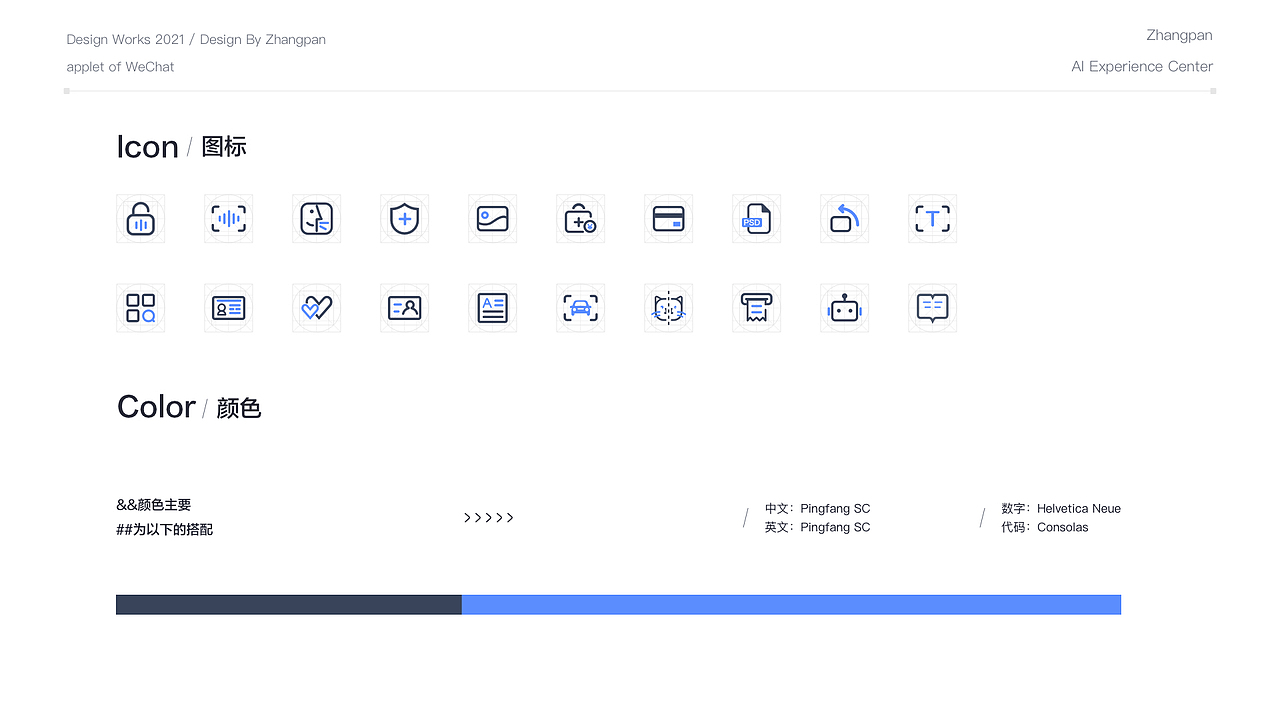
Task: Click '数字：Helvetica Neue' text
Action: pos(1061,509)
